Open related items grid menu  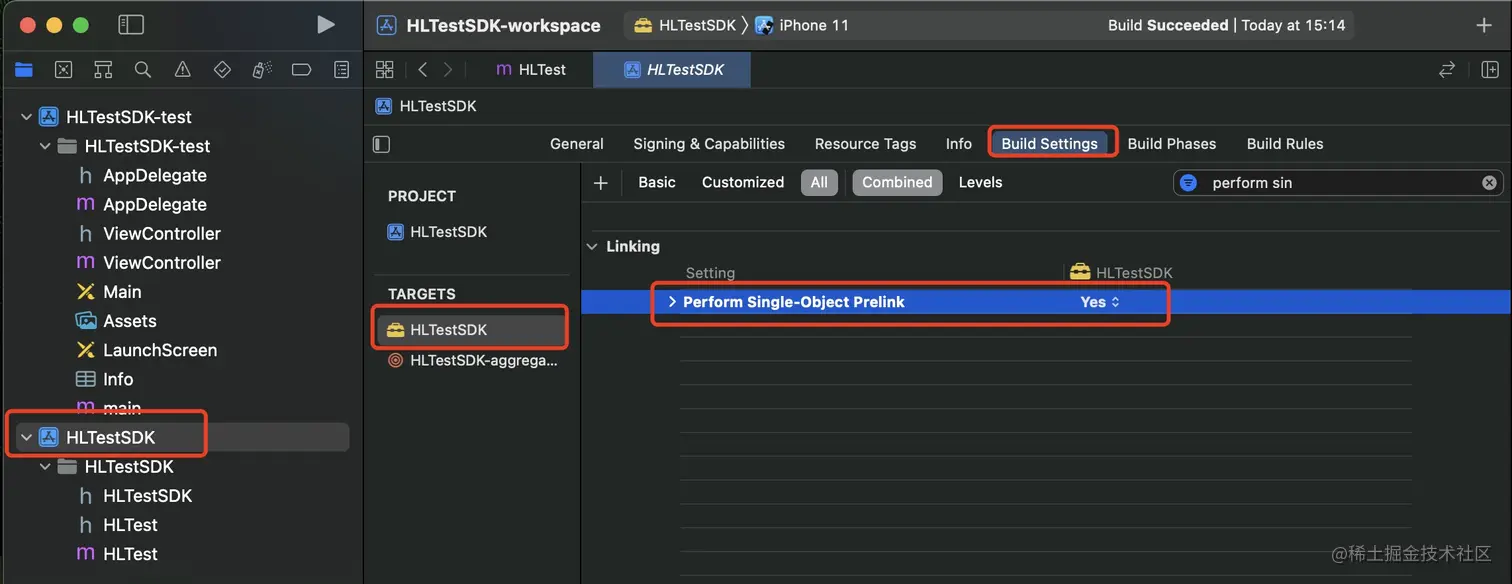384,69
